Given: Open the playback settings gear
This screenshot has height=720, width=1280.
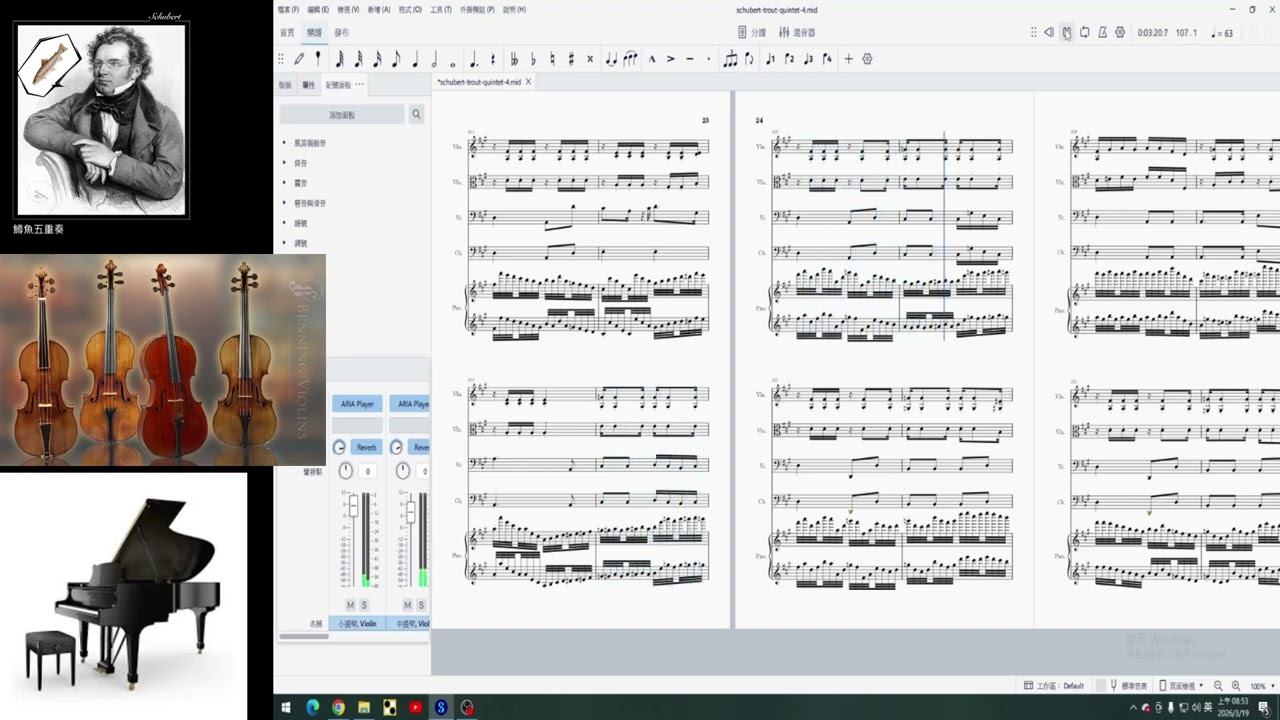Looking at the screenshot, I should click(1120, 33).
